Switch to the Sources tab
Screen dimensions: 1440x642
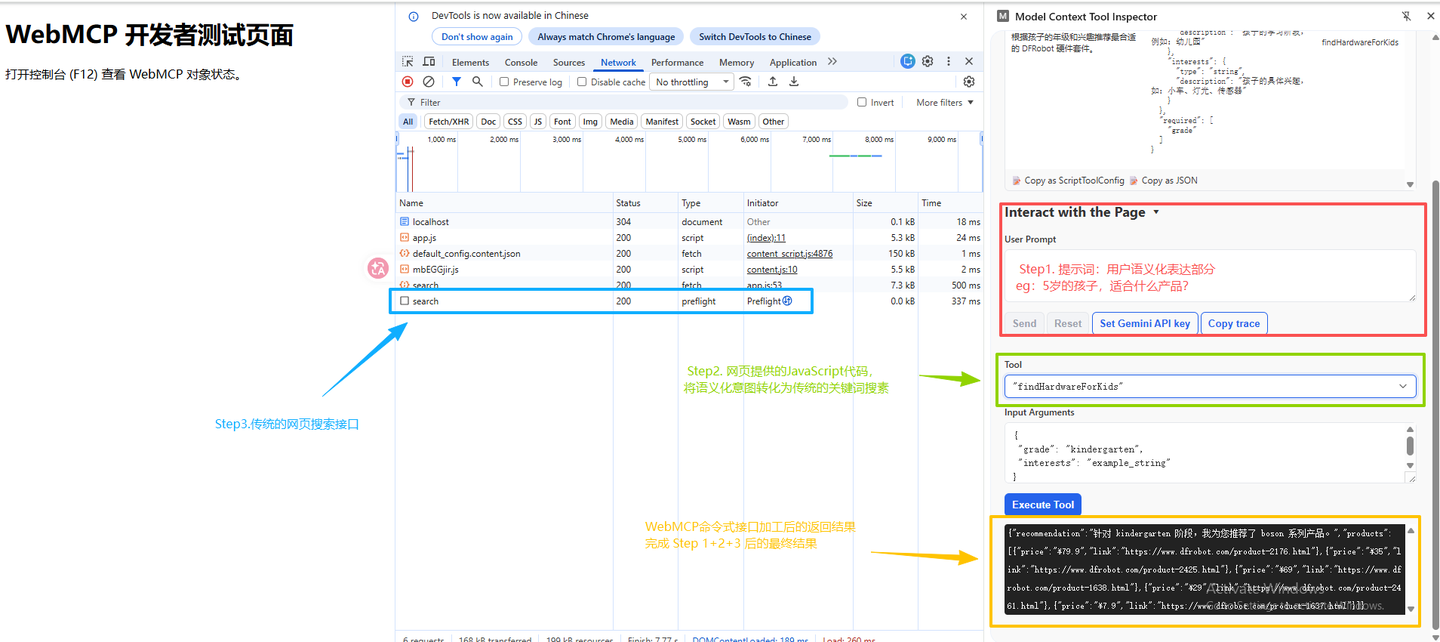point(569,62)
